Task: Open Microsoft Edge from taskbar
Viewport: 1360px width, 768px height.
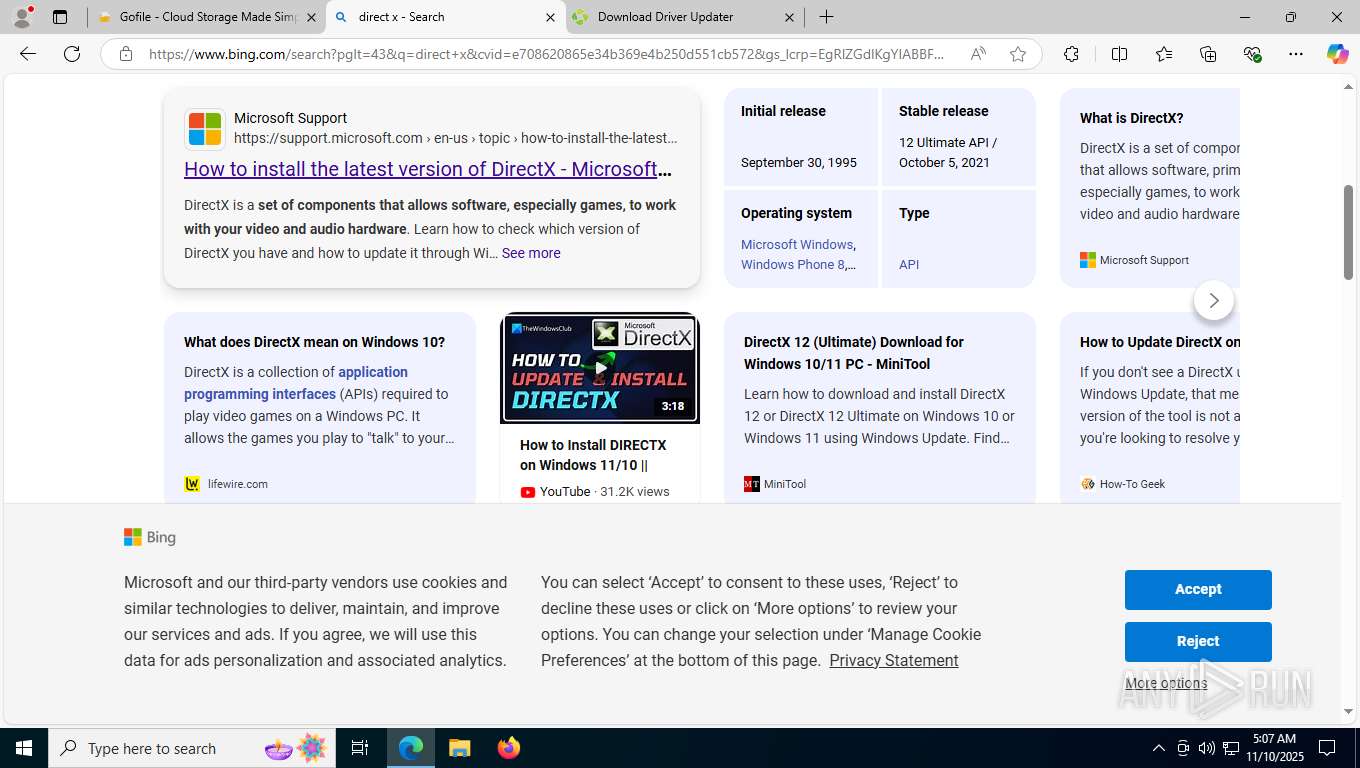Action: click(411, 748)
